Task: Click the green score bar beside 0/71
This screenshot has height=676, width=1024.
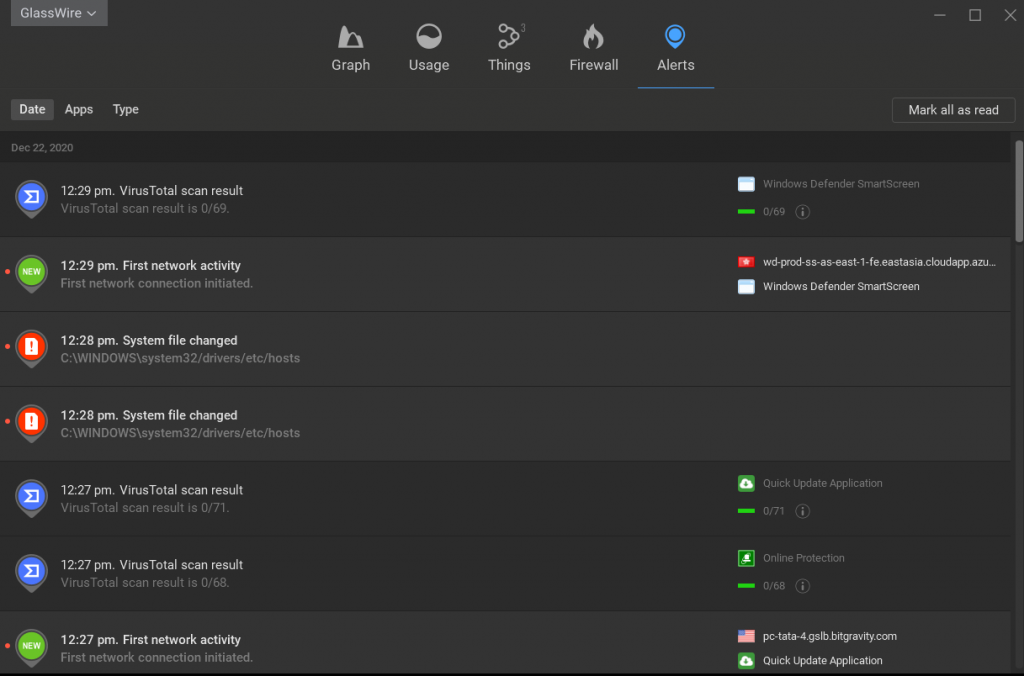Action: (746, 511)
